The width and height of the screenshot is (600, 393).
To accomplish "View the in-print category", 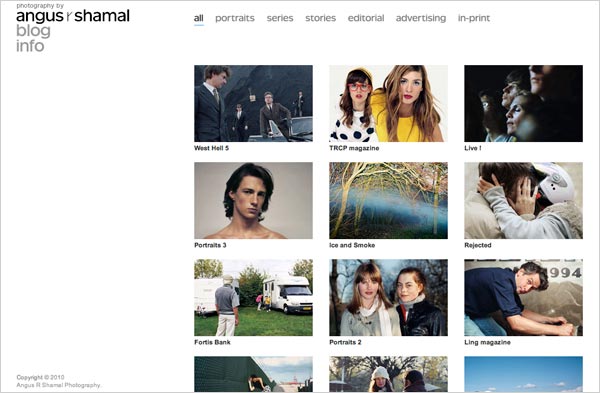I will coord(474,18).
